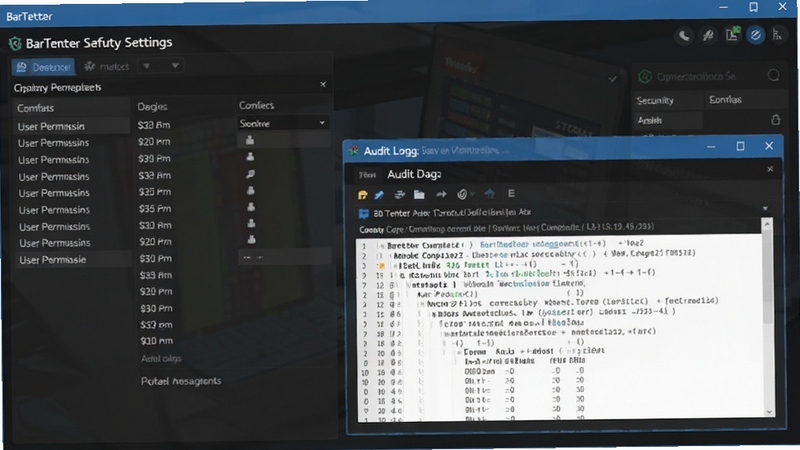Image resolution: width=800 pixels, height=450 pixels.
Task: Open the clipboard icon with green badge
Action: click(732, 34)
